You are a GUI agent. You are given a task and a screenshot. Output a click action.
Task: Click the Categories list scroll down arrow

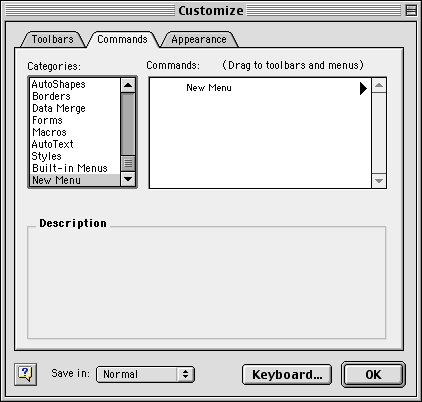tap(128, 179)
